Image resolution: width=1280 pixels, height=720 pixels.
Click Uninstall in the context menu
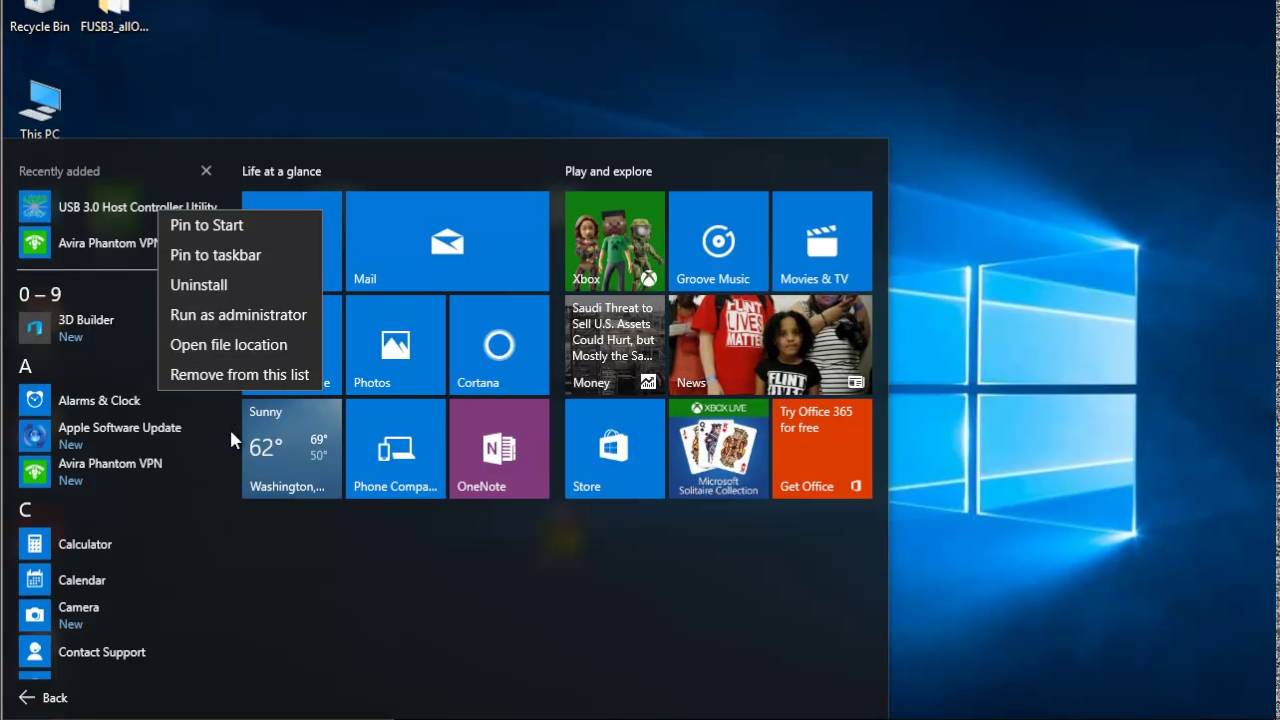(x=240, y=285)
